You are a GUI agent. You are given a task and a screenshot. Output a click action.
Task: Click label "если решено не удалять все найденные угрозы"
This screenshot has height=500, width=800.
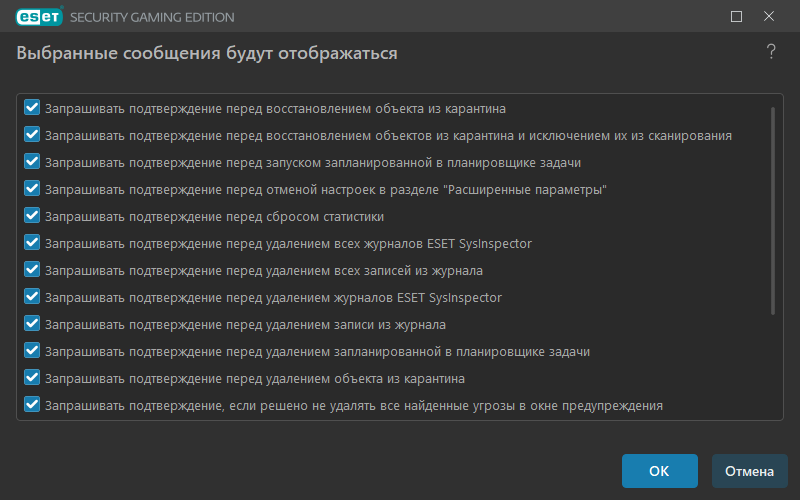(x=372, y=406)
